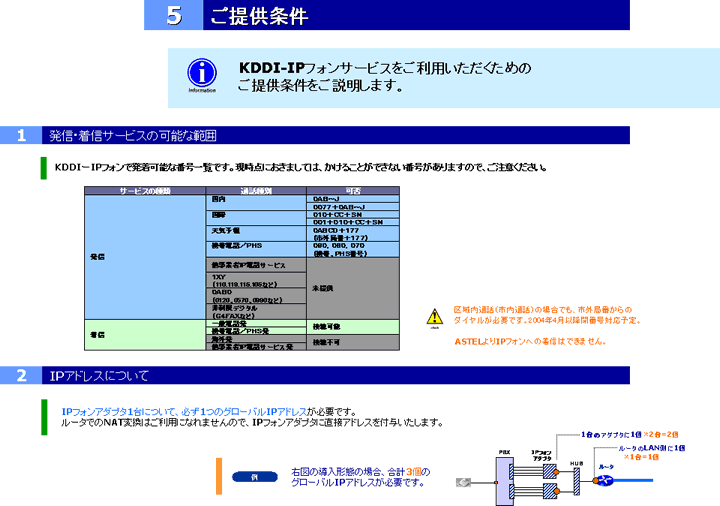Click the 1XY (110,119...) table cell
The height and width of the screenshot is (506, 720).
256,281
